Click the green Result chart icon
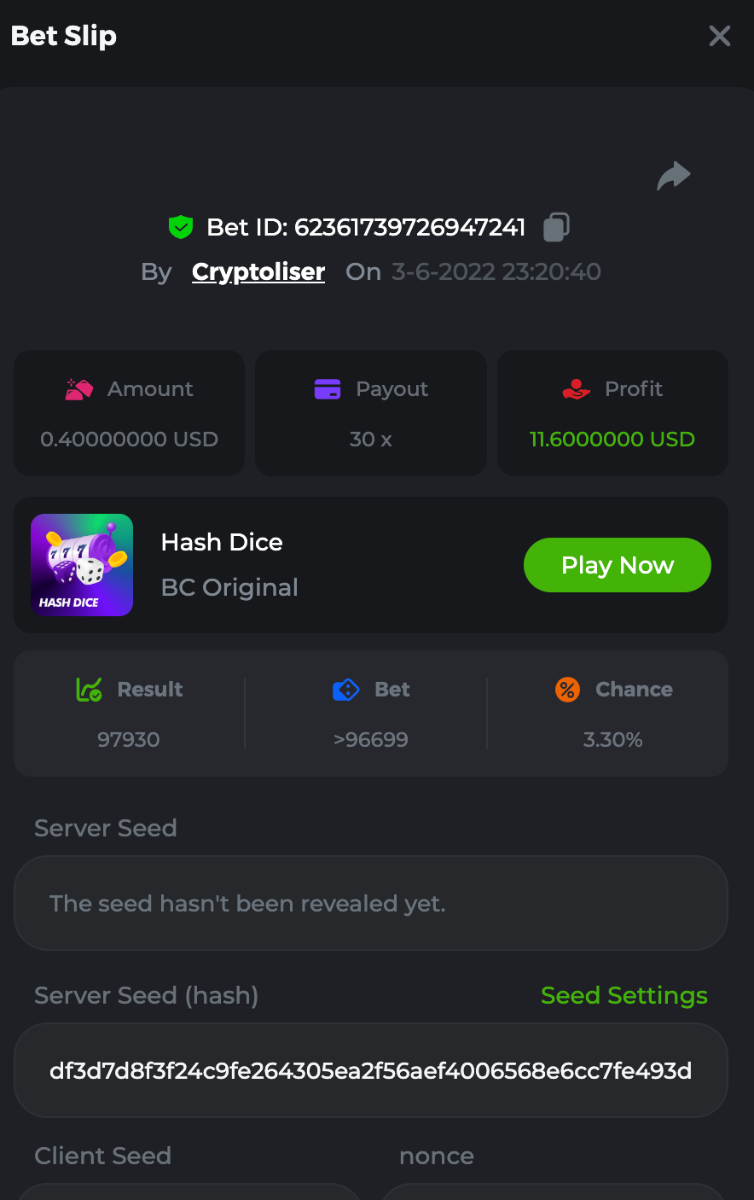 point(89,689)
